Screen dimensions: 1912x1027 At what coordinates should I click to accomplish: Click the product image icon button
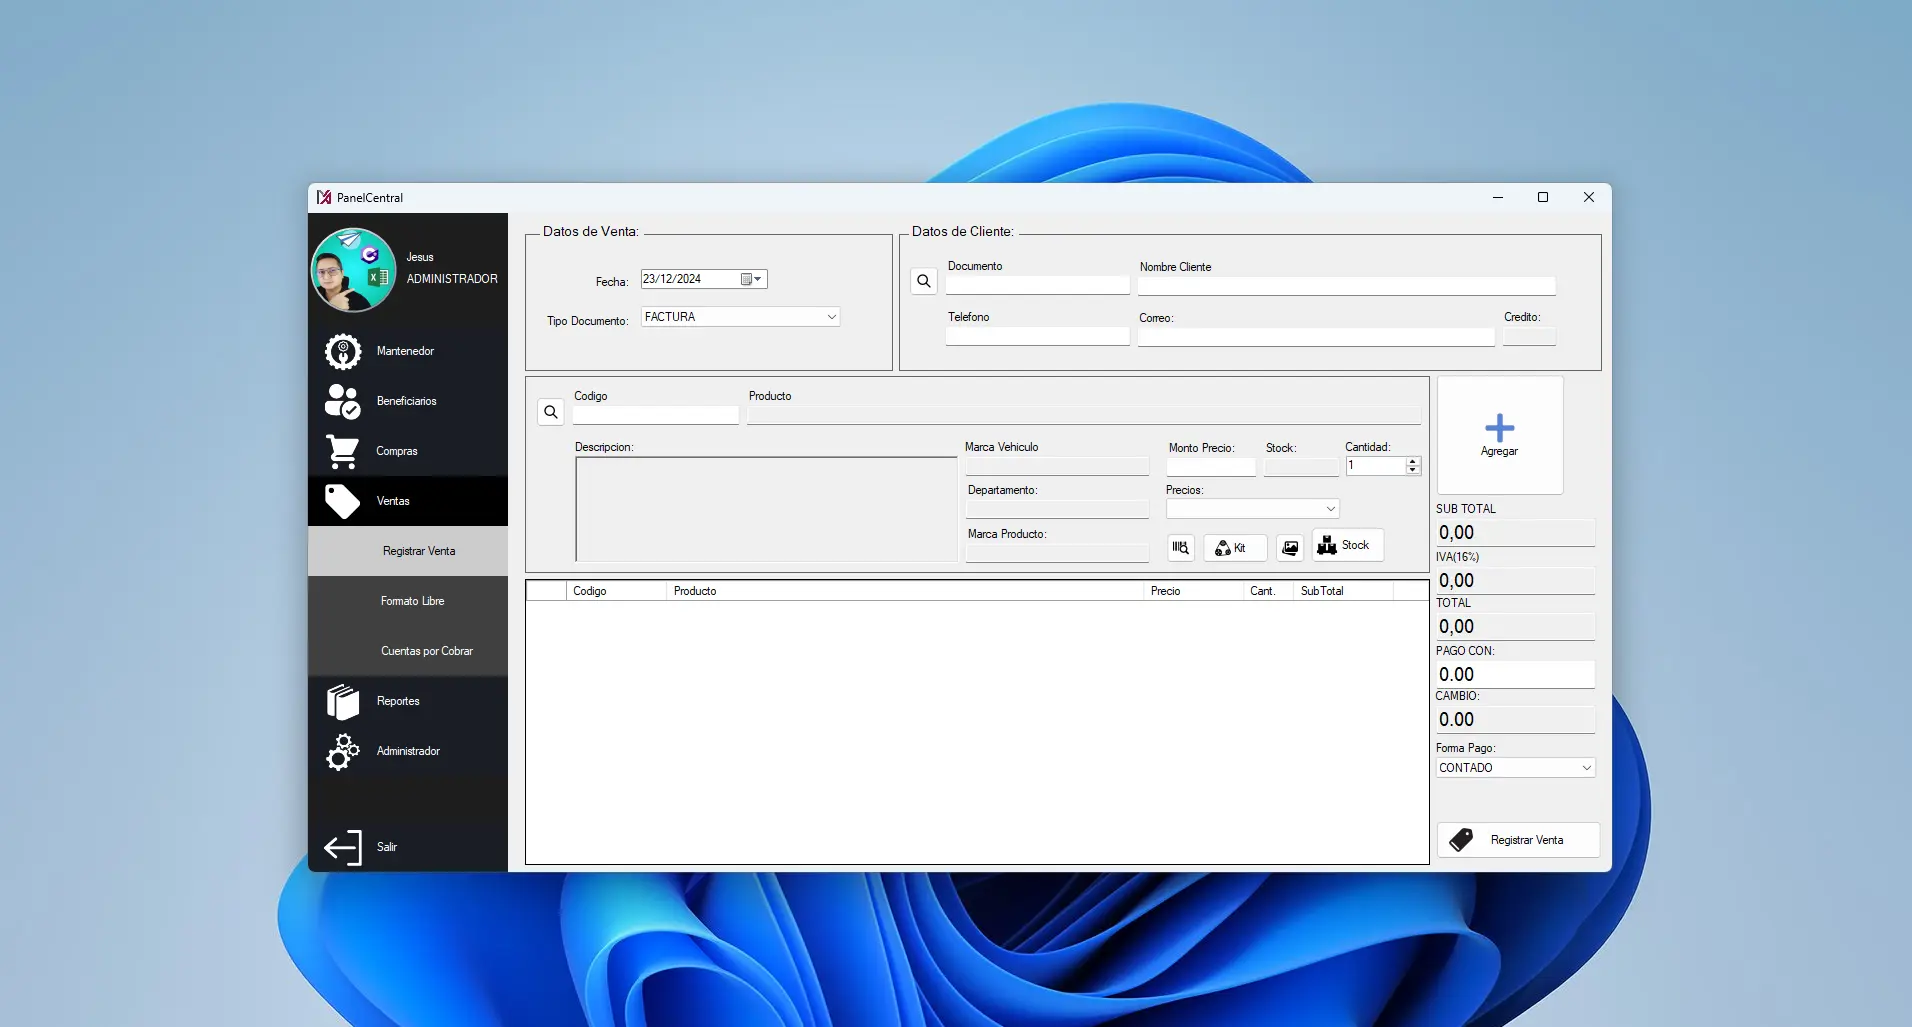pyautogui.click(x=1290, y=547)
